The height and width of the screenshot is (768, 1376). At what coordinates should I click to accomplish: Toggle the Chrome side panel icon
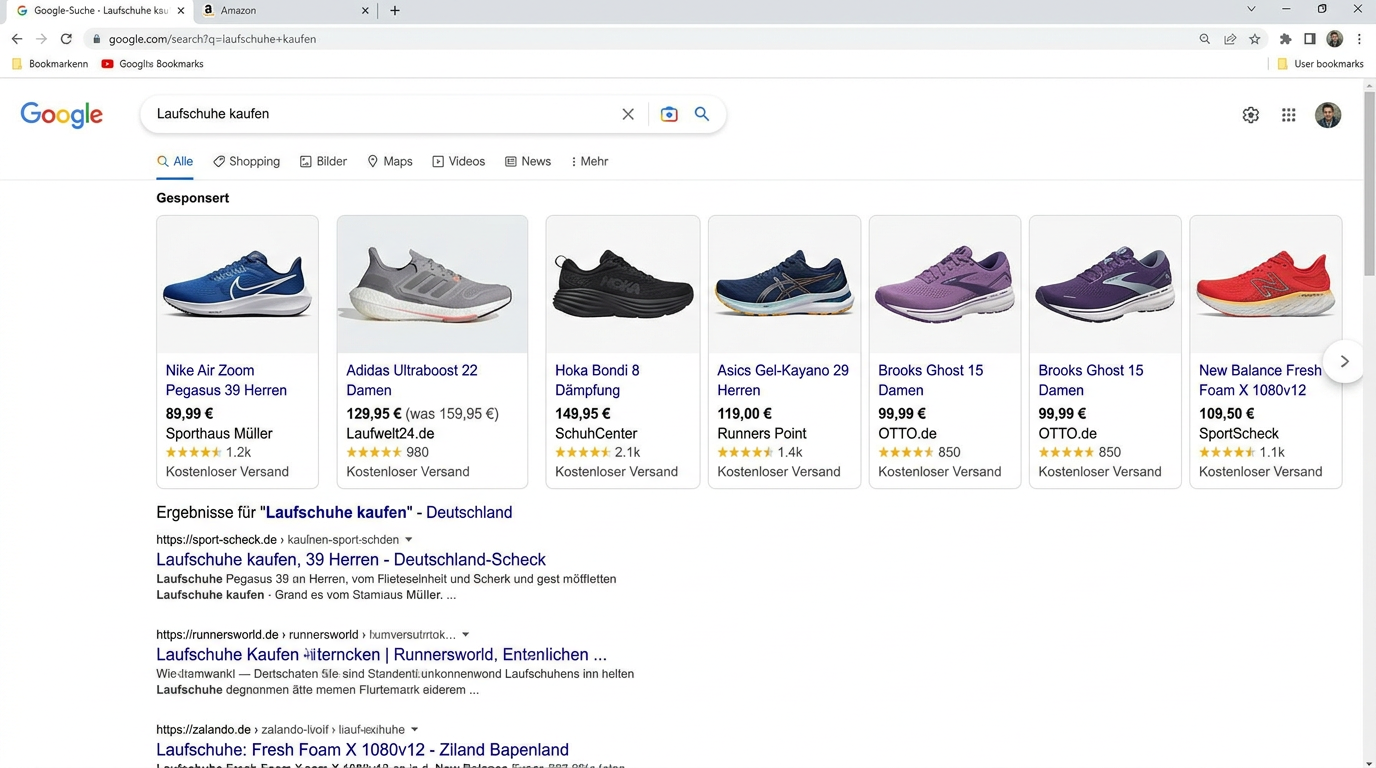[x=1310, y=39]
